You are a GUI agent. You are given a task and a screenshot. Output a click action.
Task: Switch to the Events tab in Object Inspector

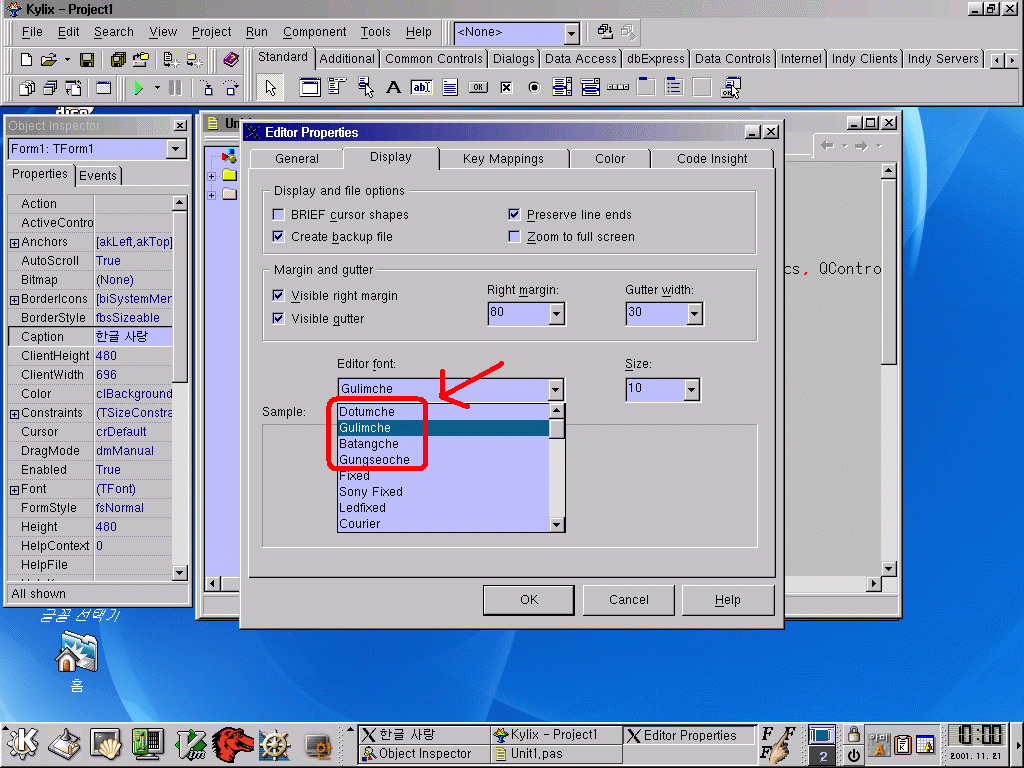pyautogui.click(x=97, y=176)
